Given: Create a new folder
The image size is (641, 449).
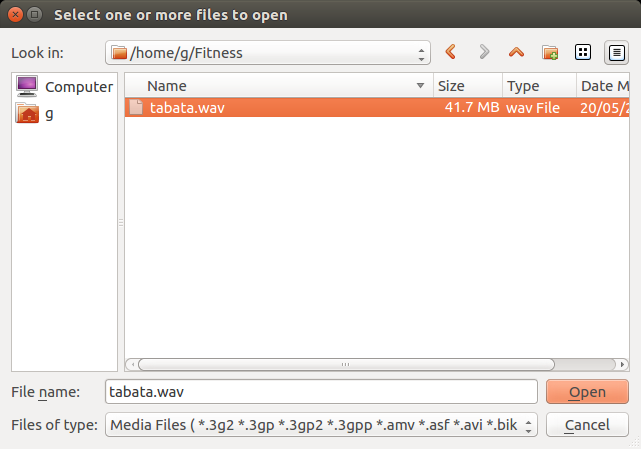Looking at the screenshot, I should click(550, 52).
